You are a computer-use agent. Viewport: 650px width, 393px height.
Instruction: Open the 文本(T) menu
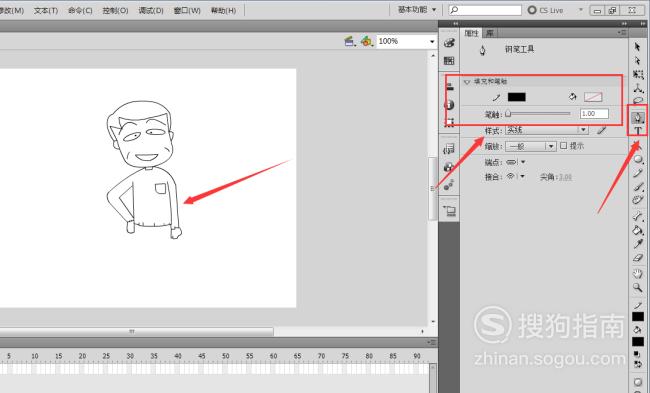coord(46,10)
